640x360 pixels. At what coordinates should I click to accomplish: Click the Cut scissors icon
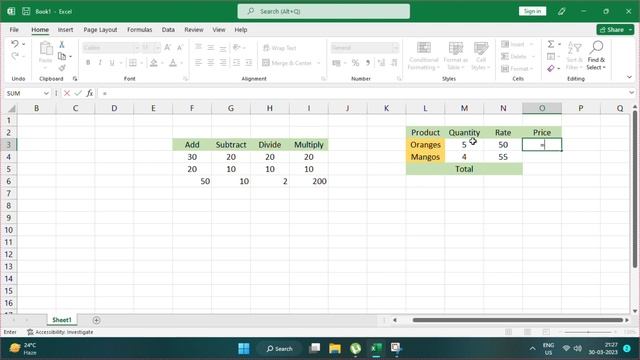coord(62,44)
